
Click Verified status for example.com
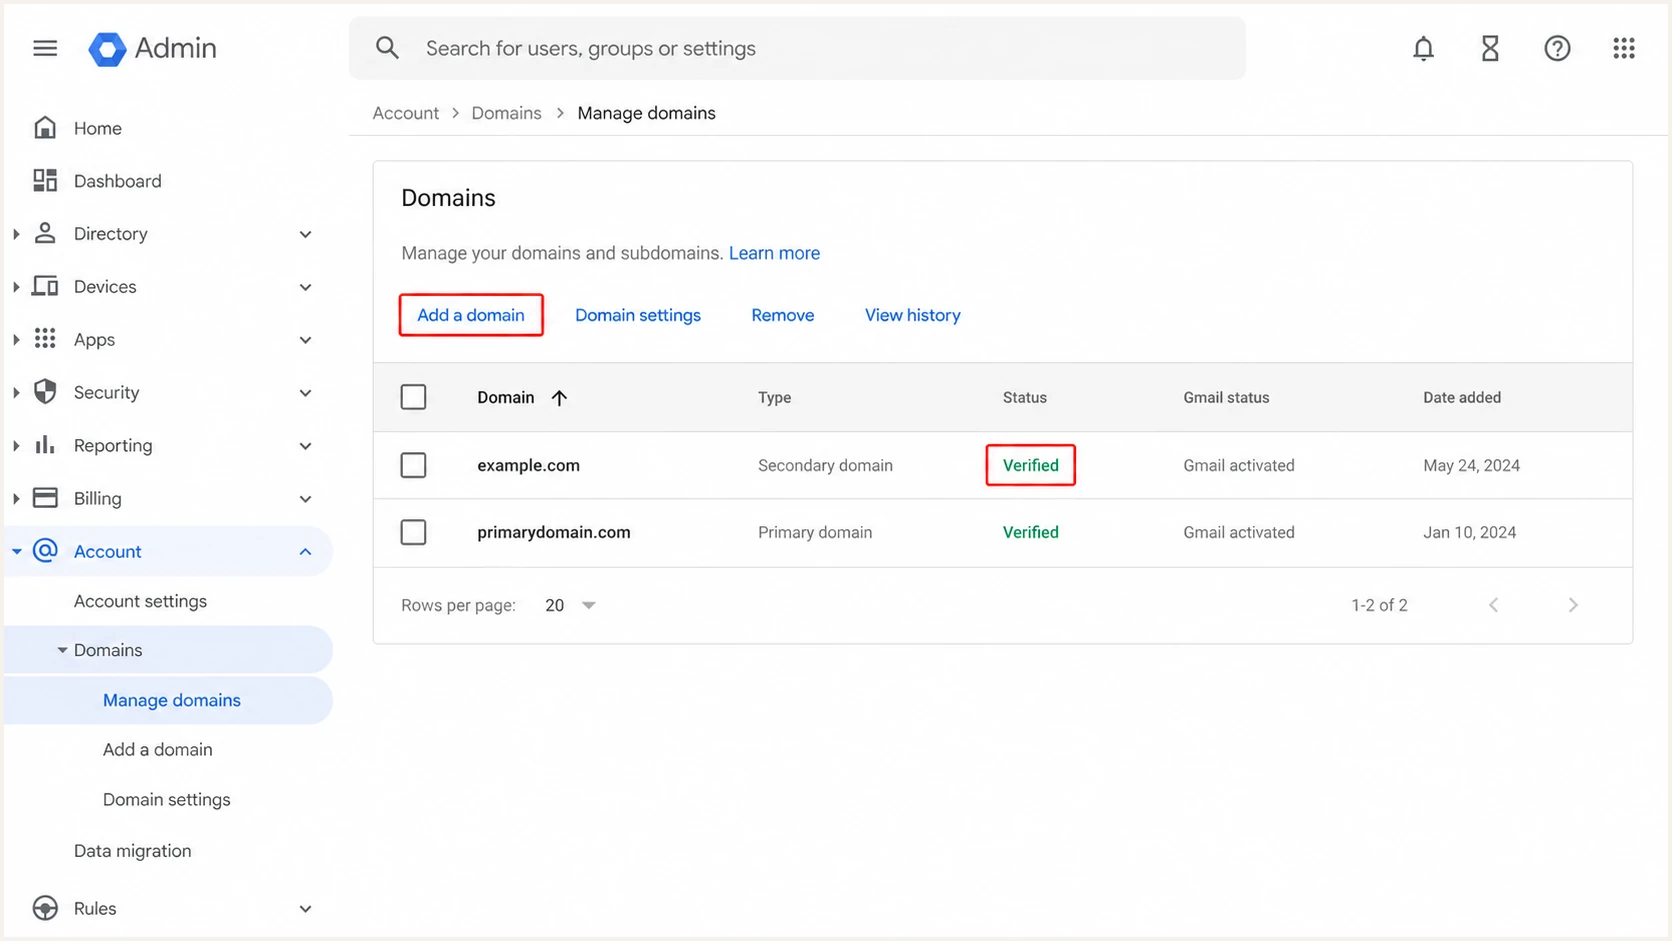pos(1031,465)
